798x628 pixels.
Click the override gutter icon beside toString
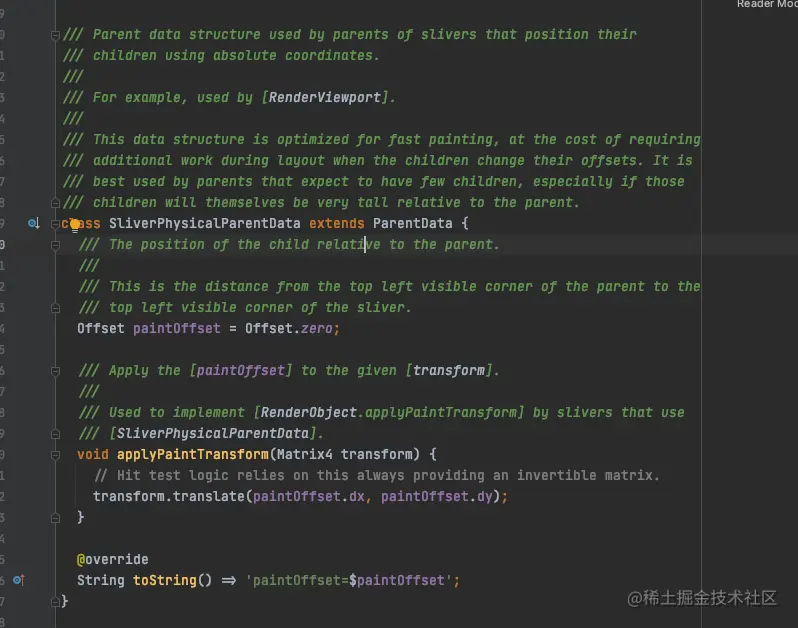pos(19,580)
